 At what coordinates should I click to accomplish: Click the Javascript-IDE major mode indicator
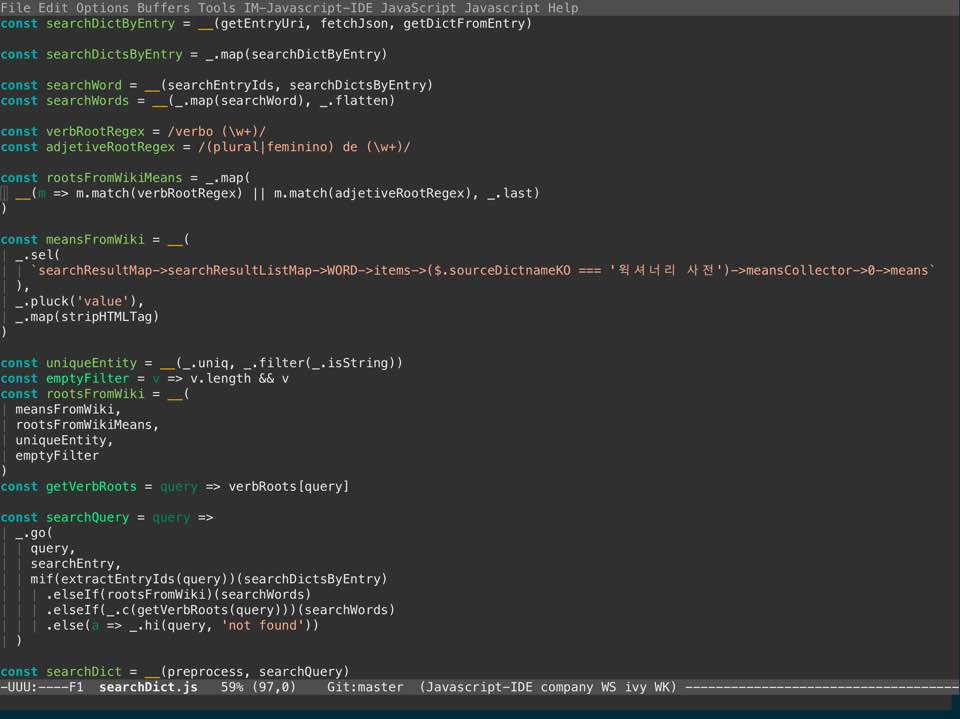coord(479,687)
